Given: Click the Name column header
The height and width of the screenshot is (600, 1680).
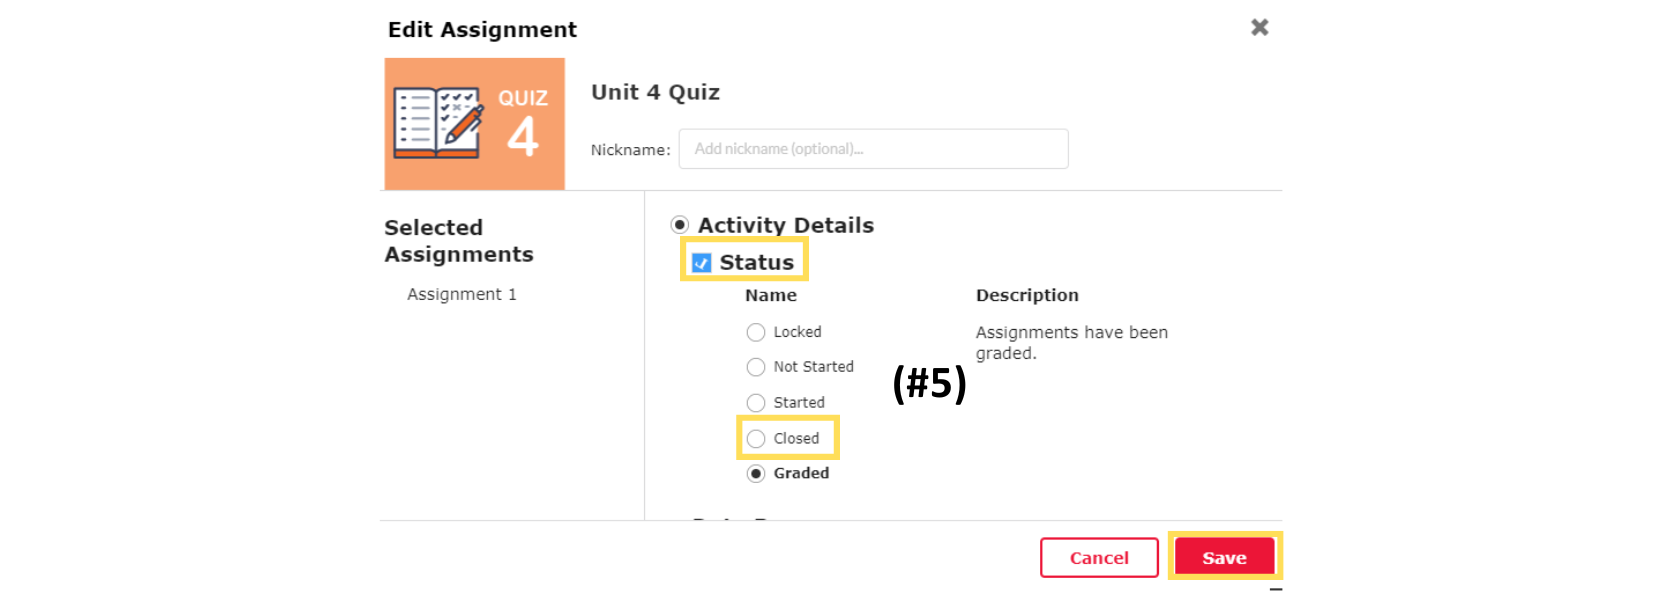Looking at the screenshot, I should click(770, 295).
